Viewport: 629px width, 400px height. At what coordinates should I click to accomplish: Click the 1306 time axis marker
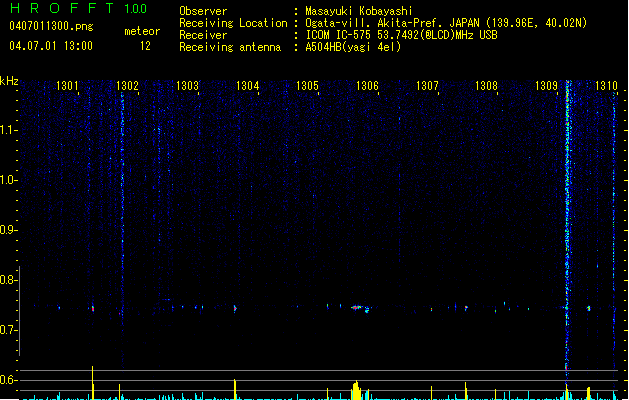(367, 86)
